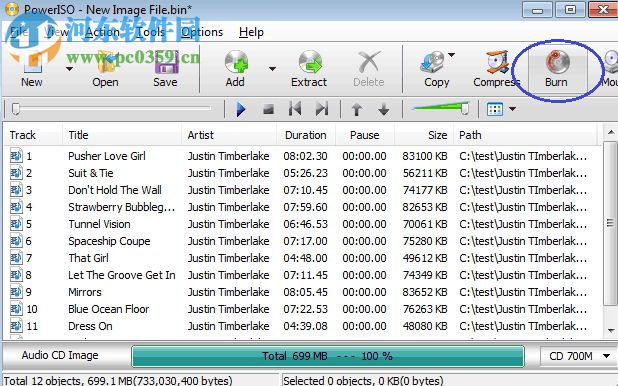This screenshot has height=386, width=618.
Task: Select the Mirrors title
Action: (85, 292)
